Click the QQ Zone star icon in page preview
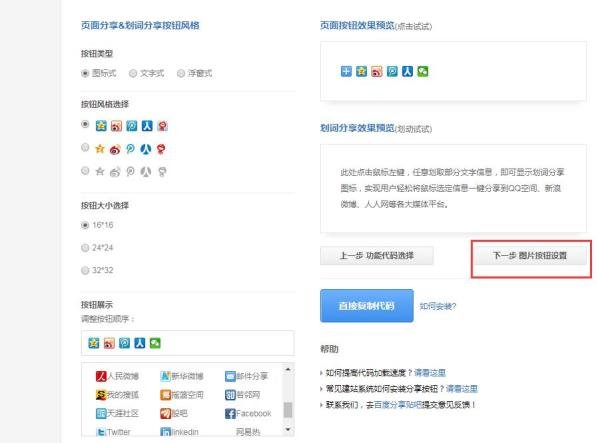 pos(361,71)
